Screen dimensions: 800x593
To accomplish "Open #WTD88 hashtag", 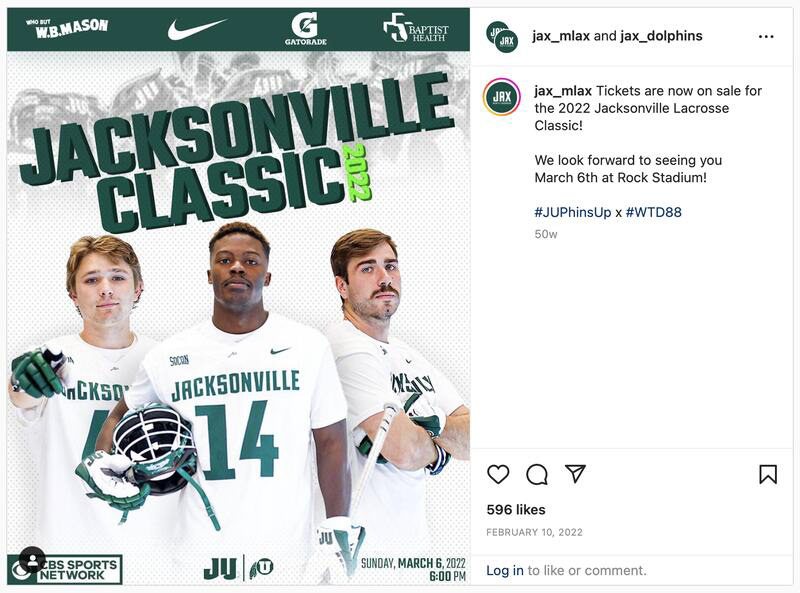I will point(653,212).
